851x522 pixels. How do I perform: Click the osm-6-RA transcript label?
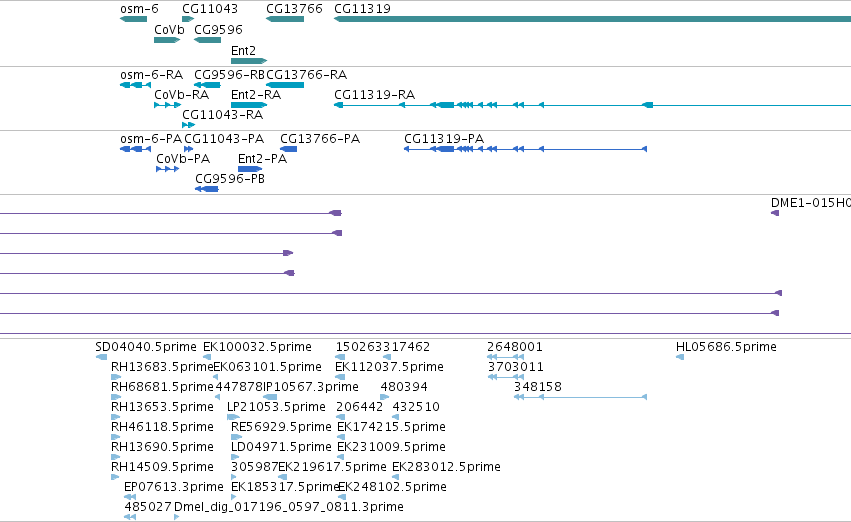[x=151, y=75]
